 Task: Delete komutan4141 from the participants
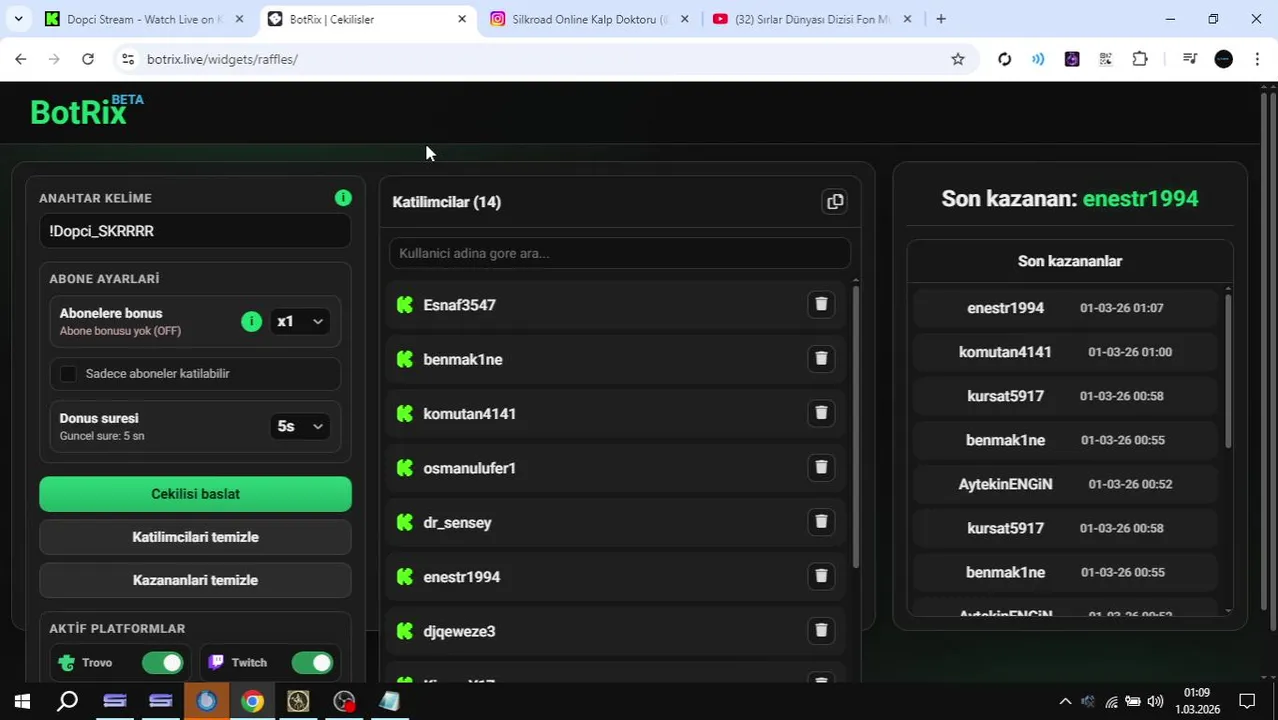(x=821, y=412)
